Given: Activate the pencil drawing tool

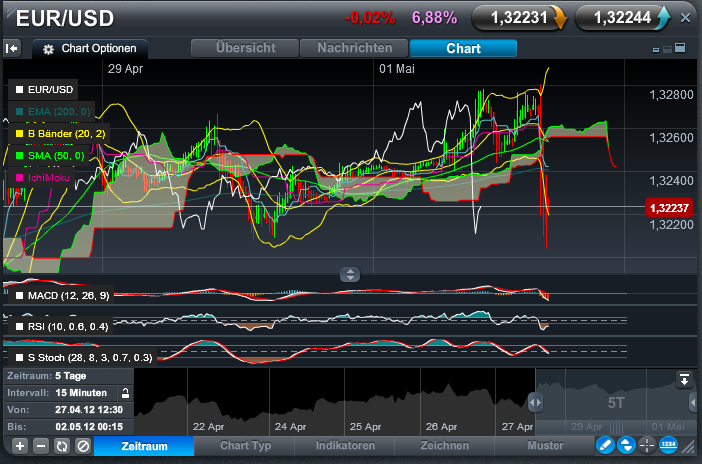Looking at the screenshot, I should pos(605,446).
